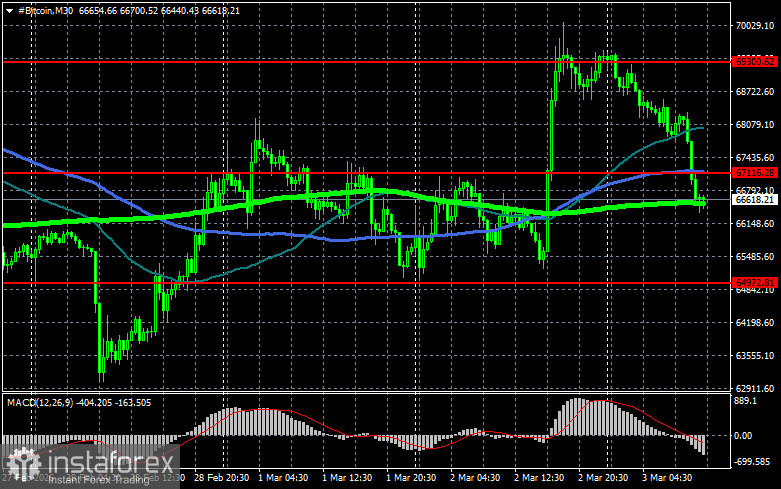
Task: Click price scale value 64198.60
Action: coord(755,323)
